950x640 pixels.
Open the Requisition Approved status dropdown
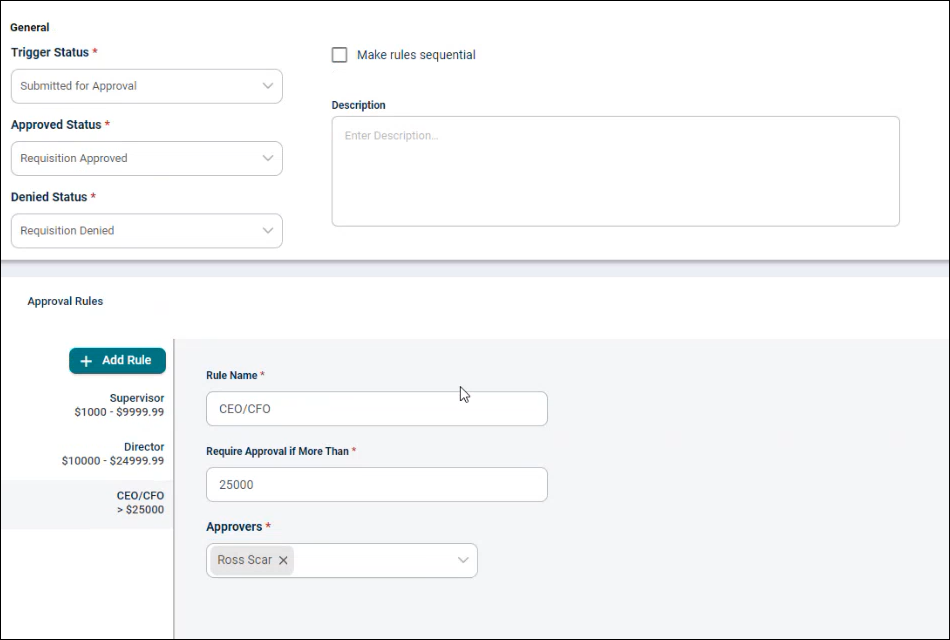coord(146,158)
